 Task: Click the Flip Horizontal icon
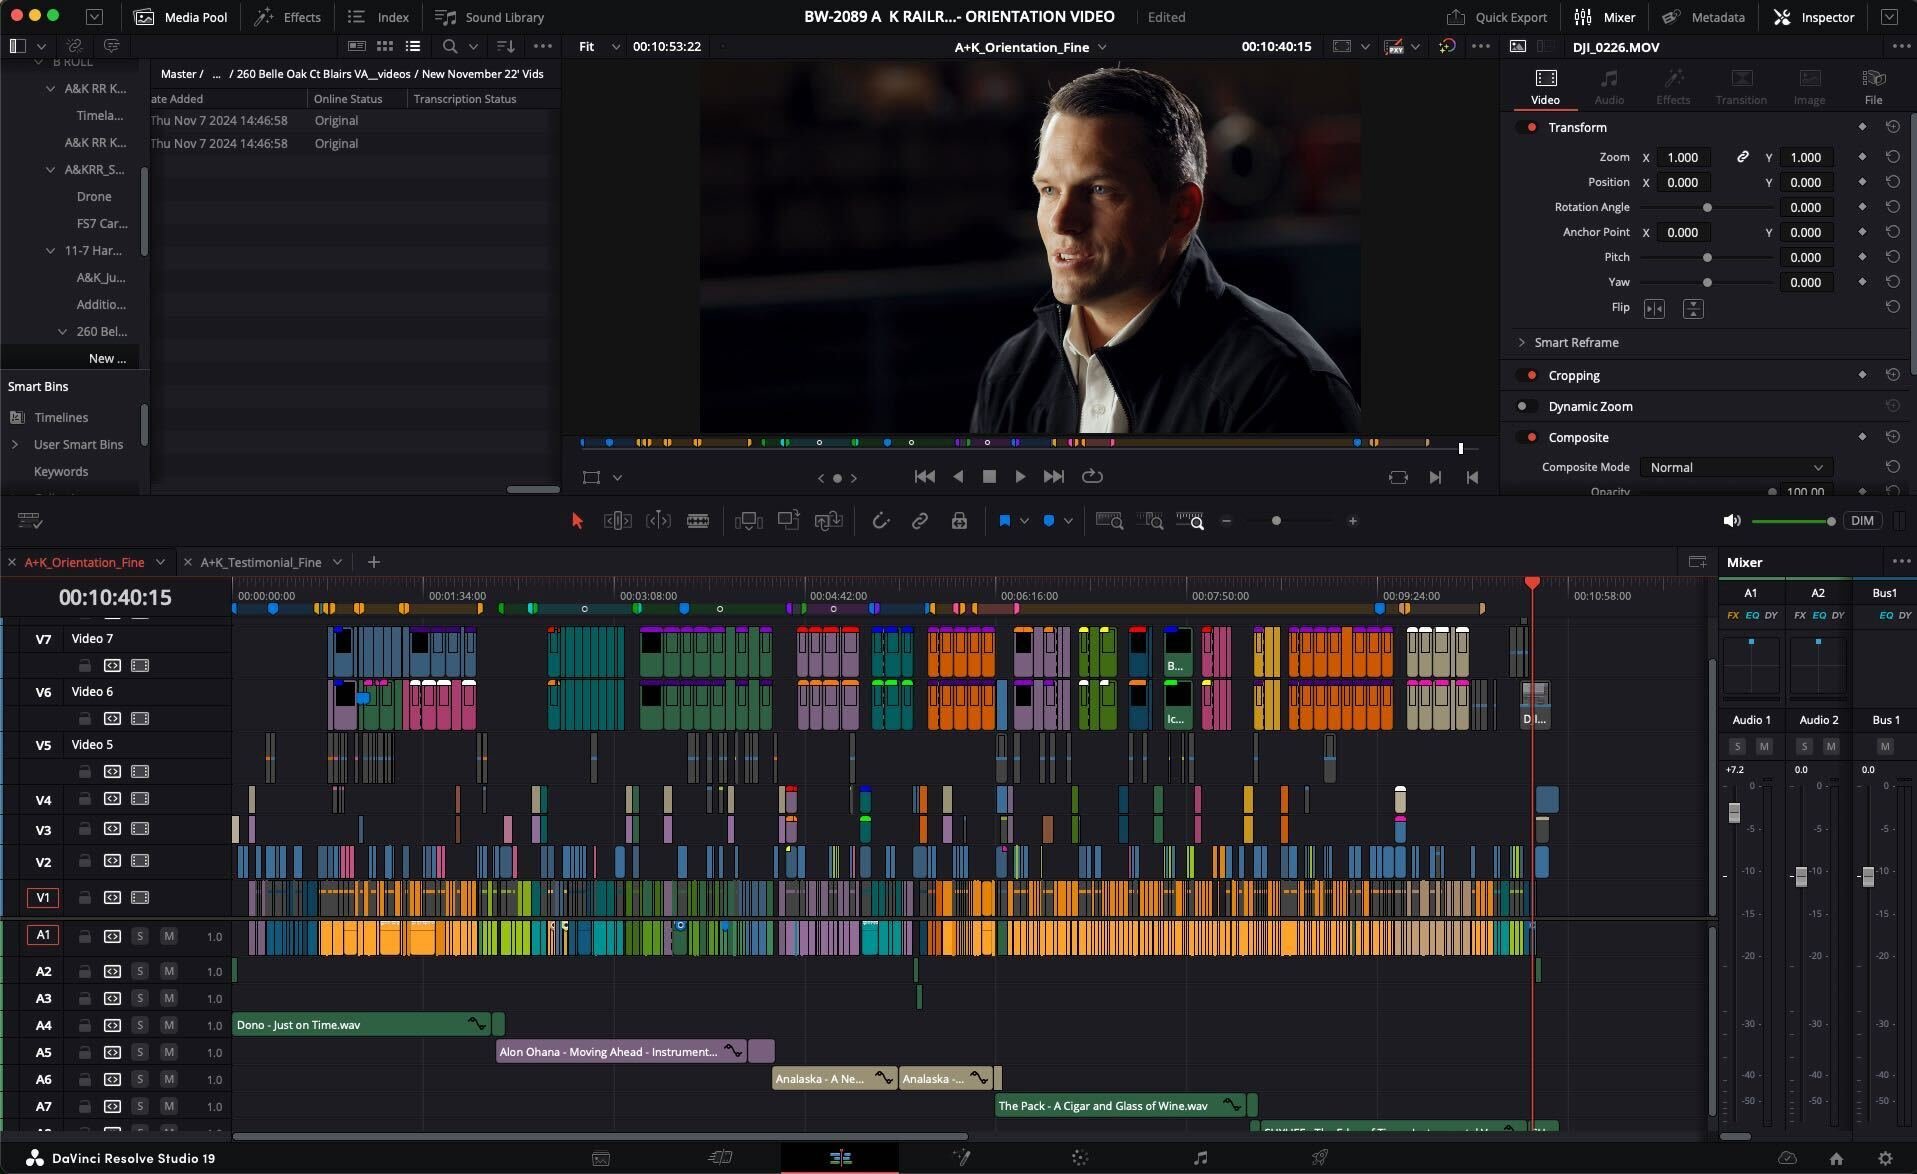pyautogui.click(x=1655, y=309)
